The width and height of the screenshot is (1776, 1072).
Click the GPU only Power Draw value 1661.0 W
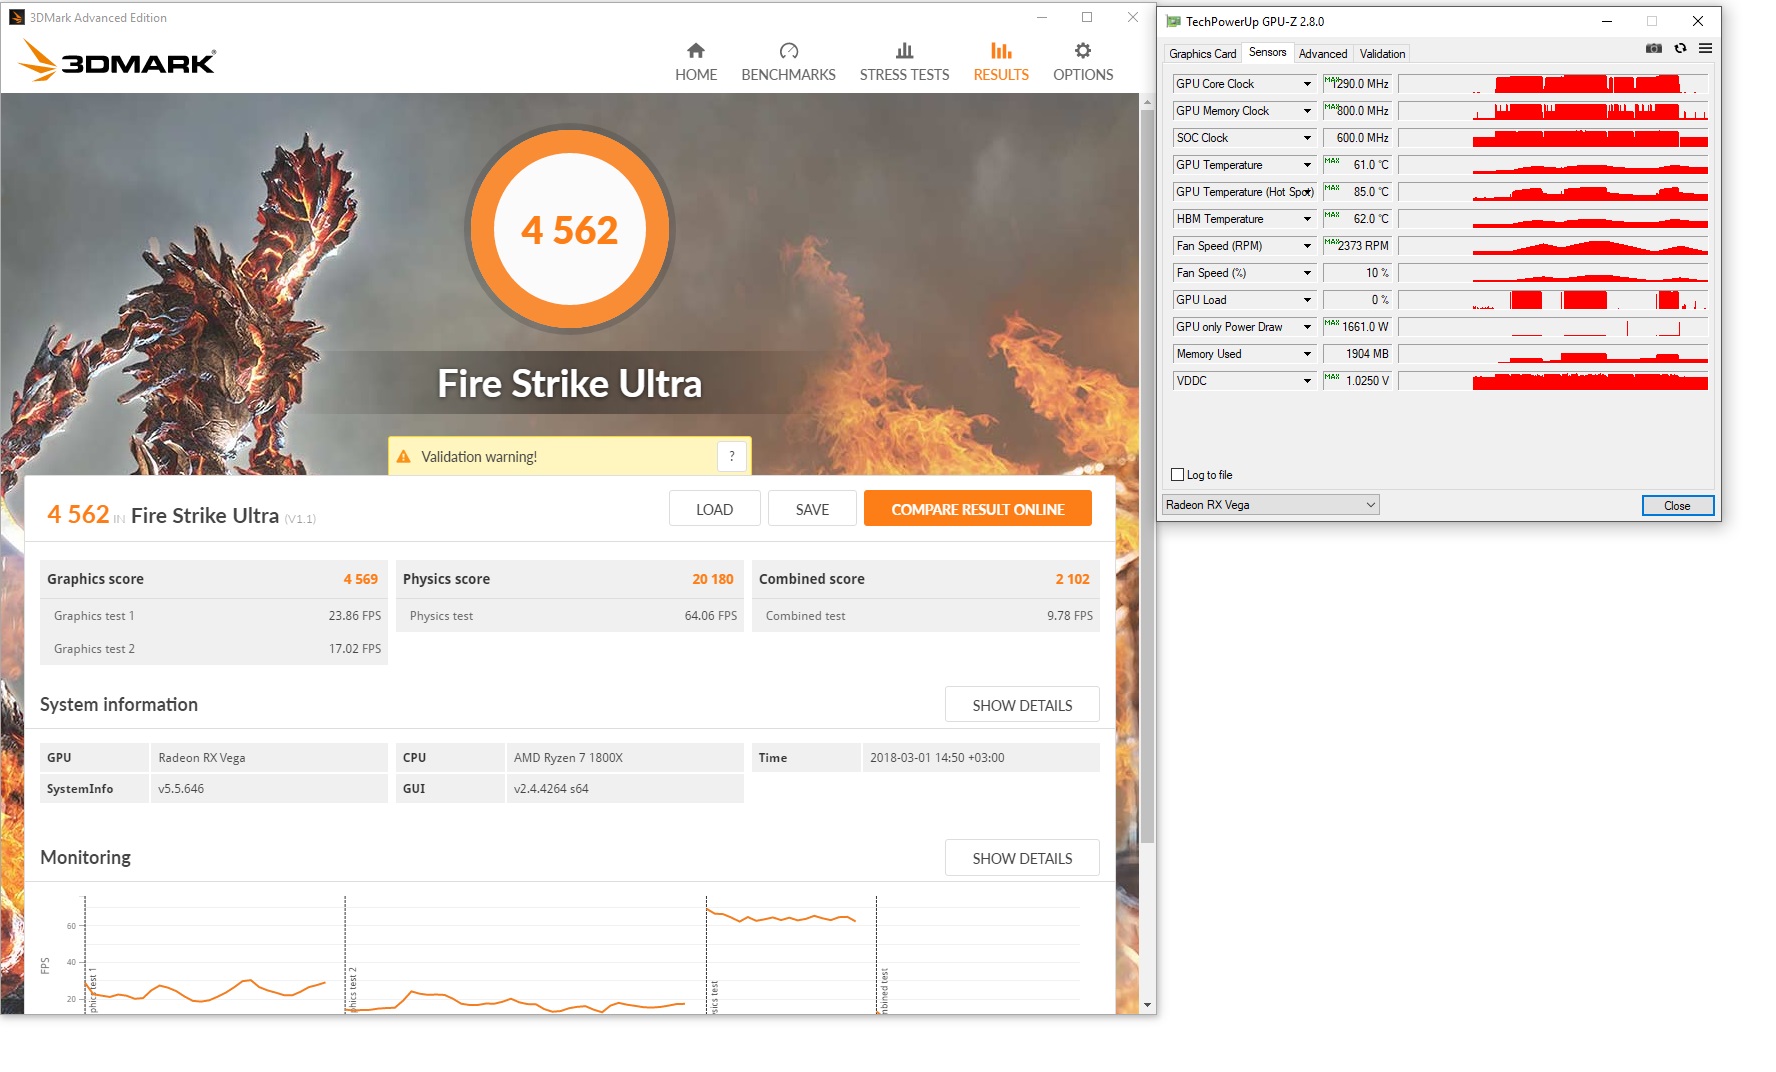click(1357, 327)
